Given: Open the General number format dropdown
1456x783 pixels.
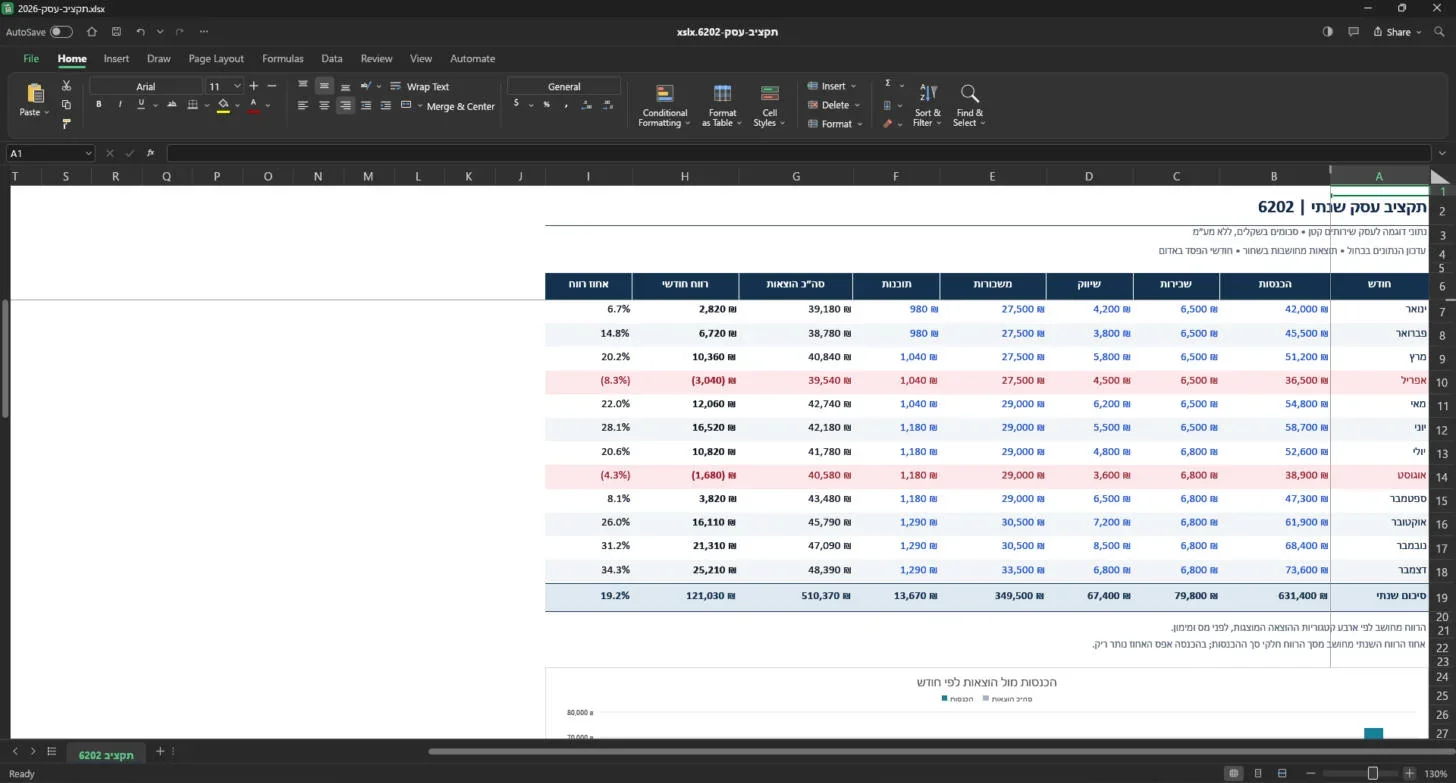Looking at the screenshot, I should point(564,86).
